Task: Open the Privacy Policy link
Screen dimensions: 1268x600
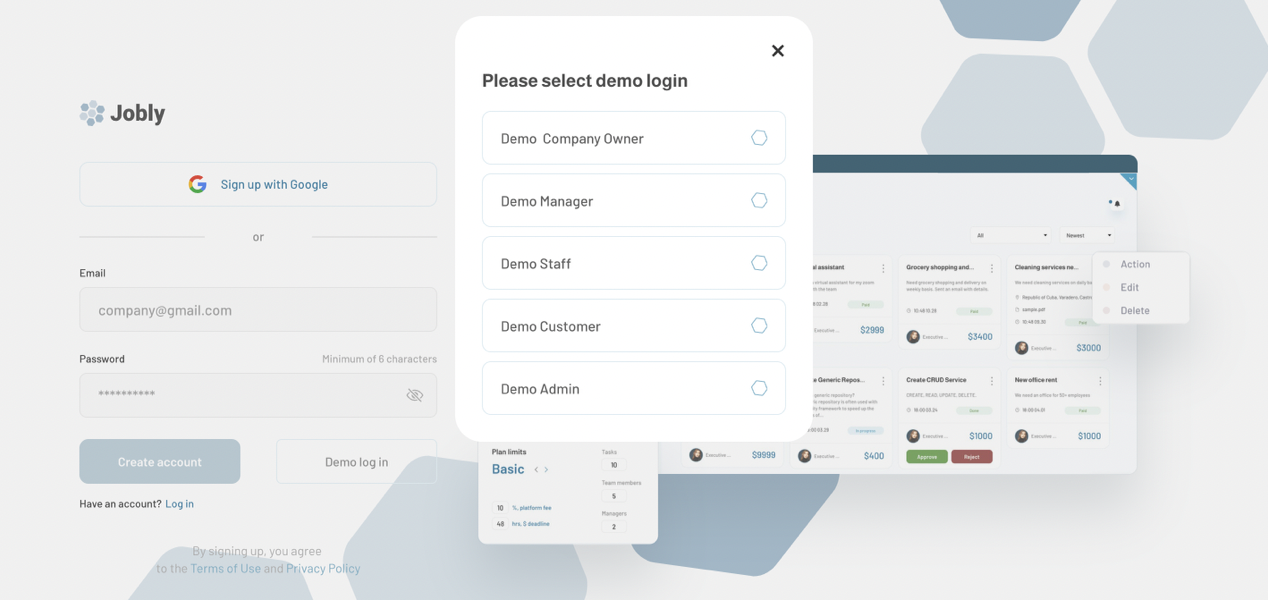Action: (323, 568)
